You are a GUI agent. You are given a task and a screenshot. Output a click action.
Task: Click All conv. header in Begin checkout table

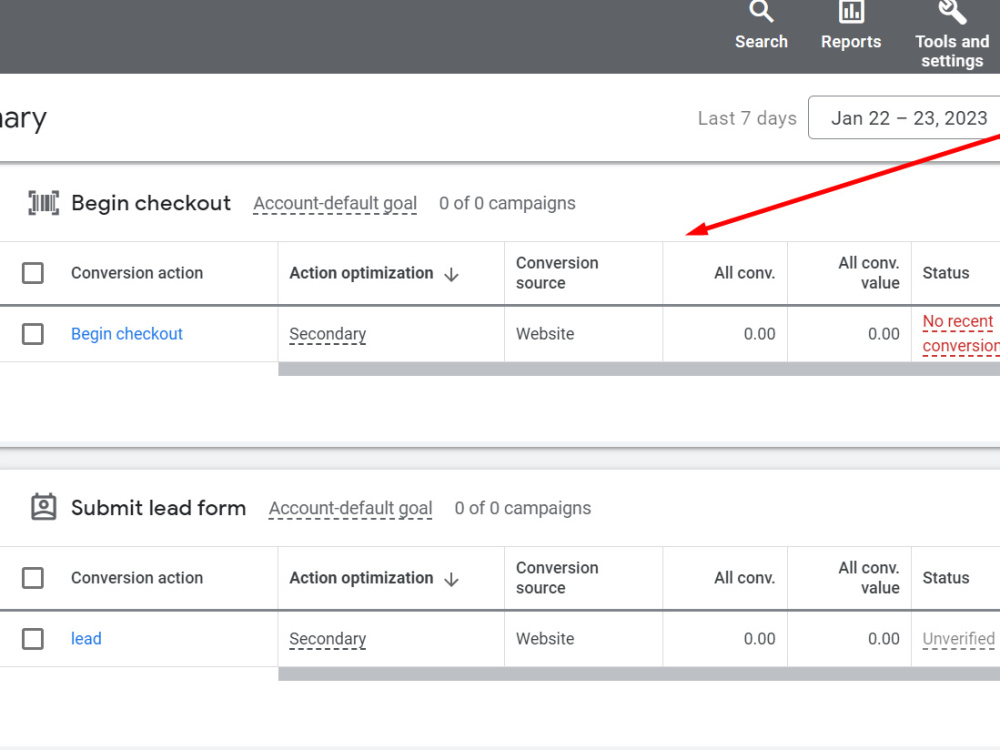744,273
